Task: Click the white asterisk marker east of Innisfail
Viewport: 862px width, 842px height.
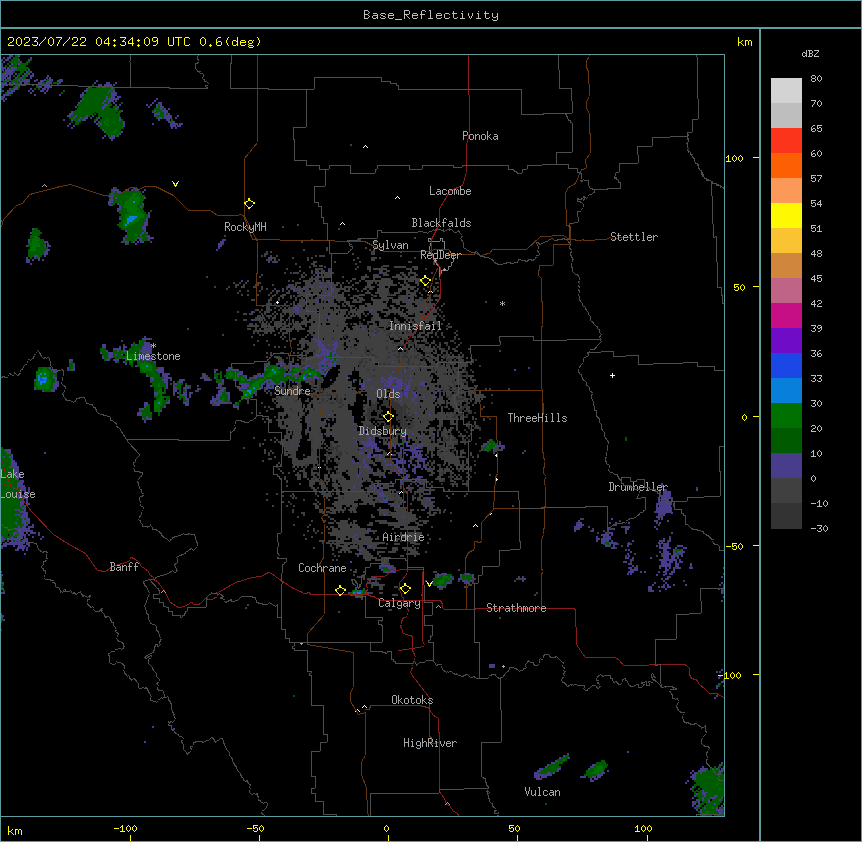Action: pyautogui.click(x=502, y=303)
